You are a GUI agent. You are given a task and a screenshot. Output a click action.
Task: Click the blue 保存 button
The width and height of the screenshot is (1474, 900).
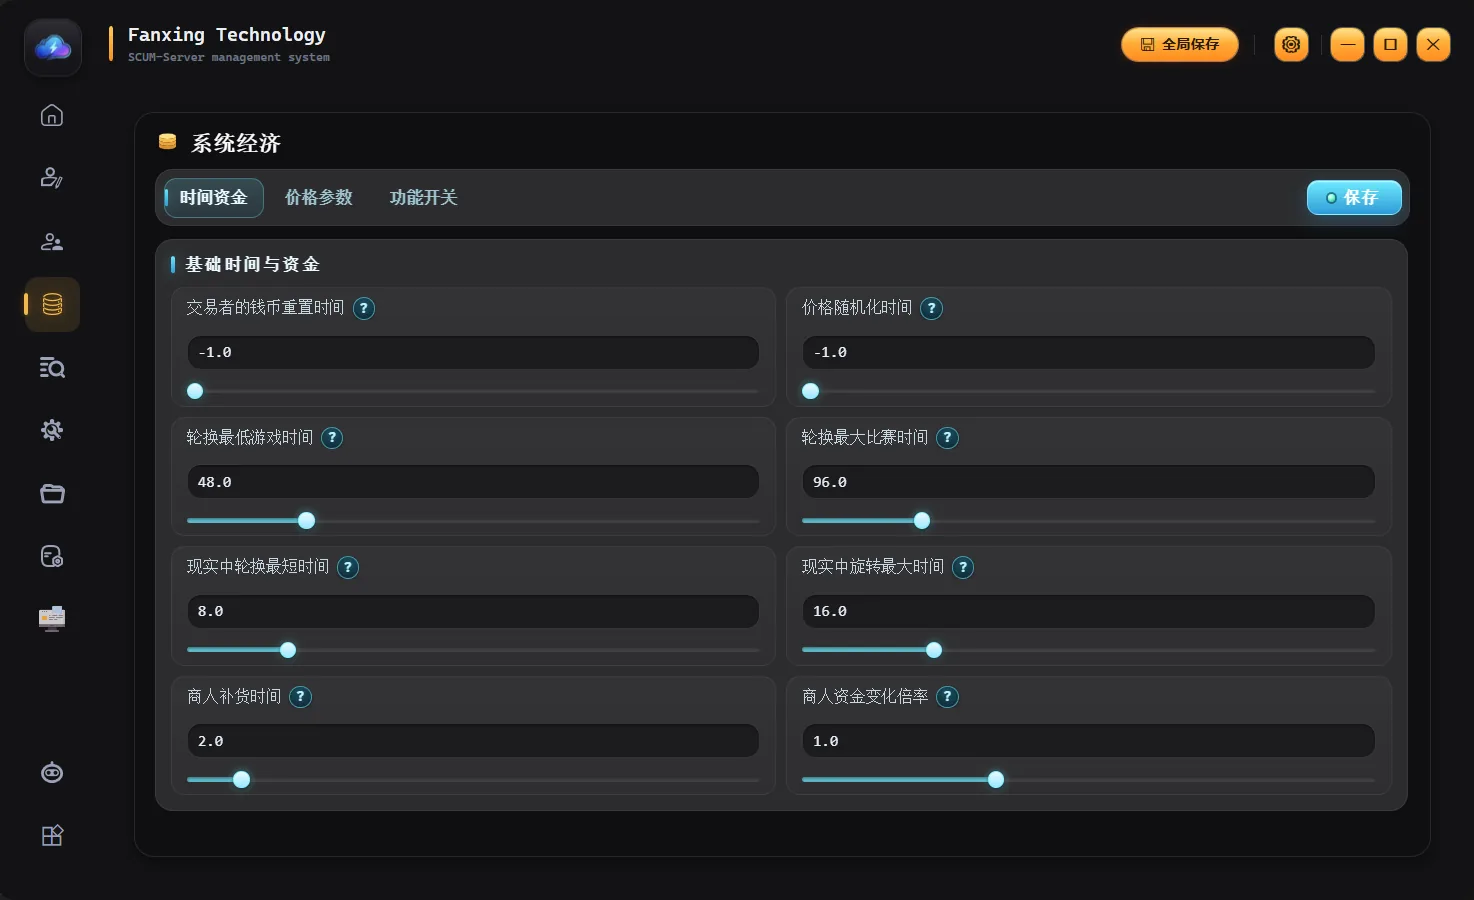point(1354,198)
